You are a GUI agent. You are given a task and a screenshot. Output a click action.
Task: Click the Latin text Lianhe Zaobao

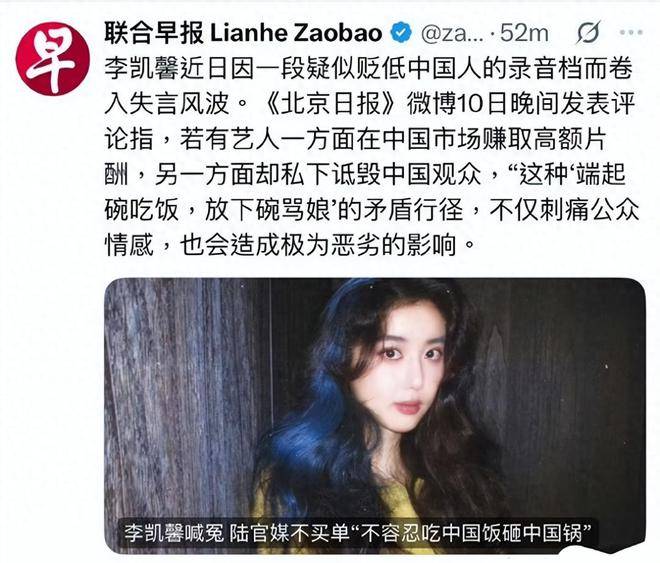click(296, 33)
